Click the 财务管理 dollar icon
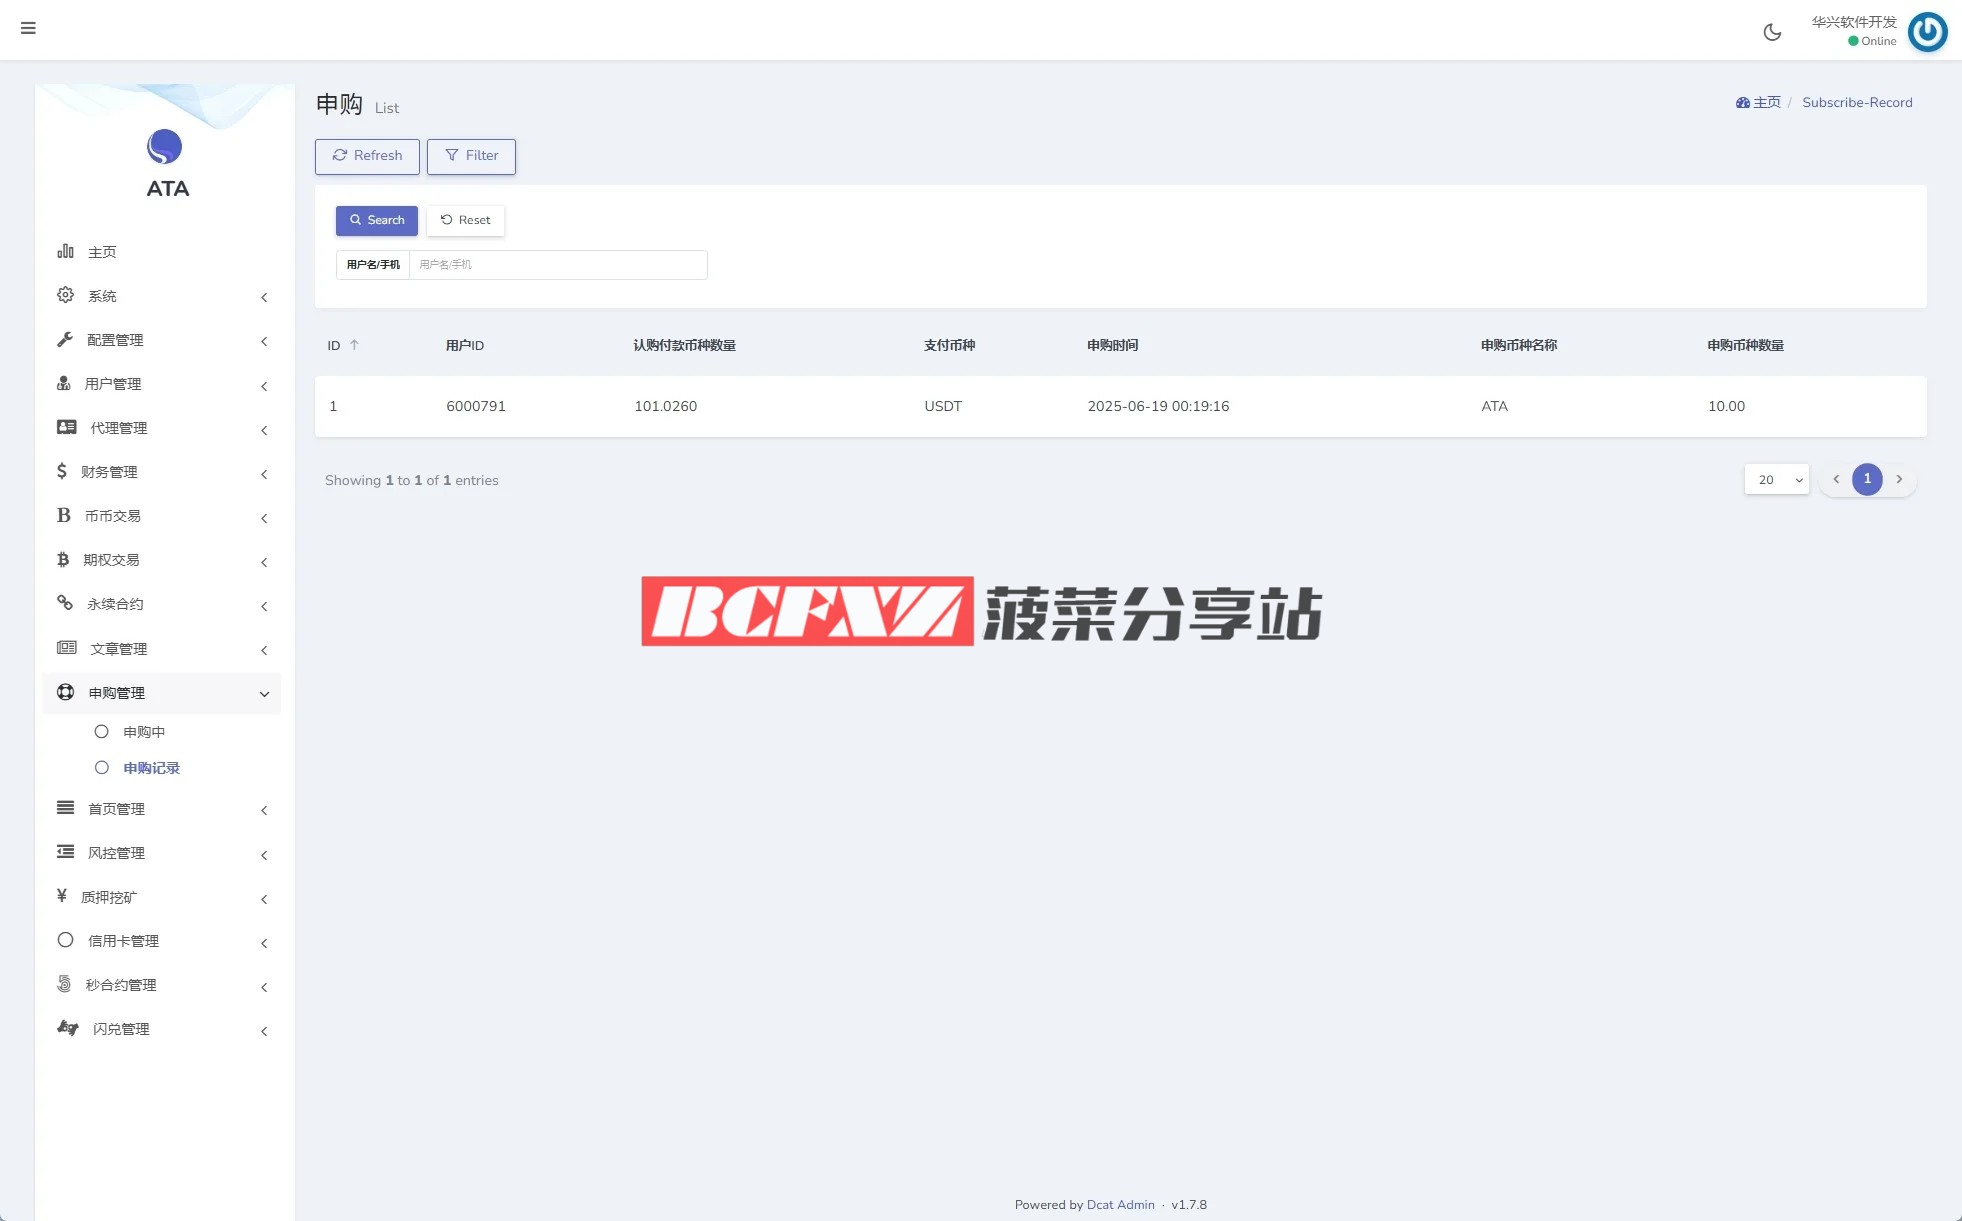The height and width of the screenshot is (1221, 1962). tap(62, 471)
